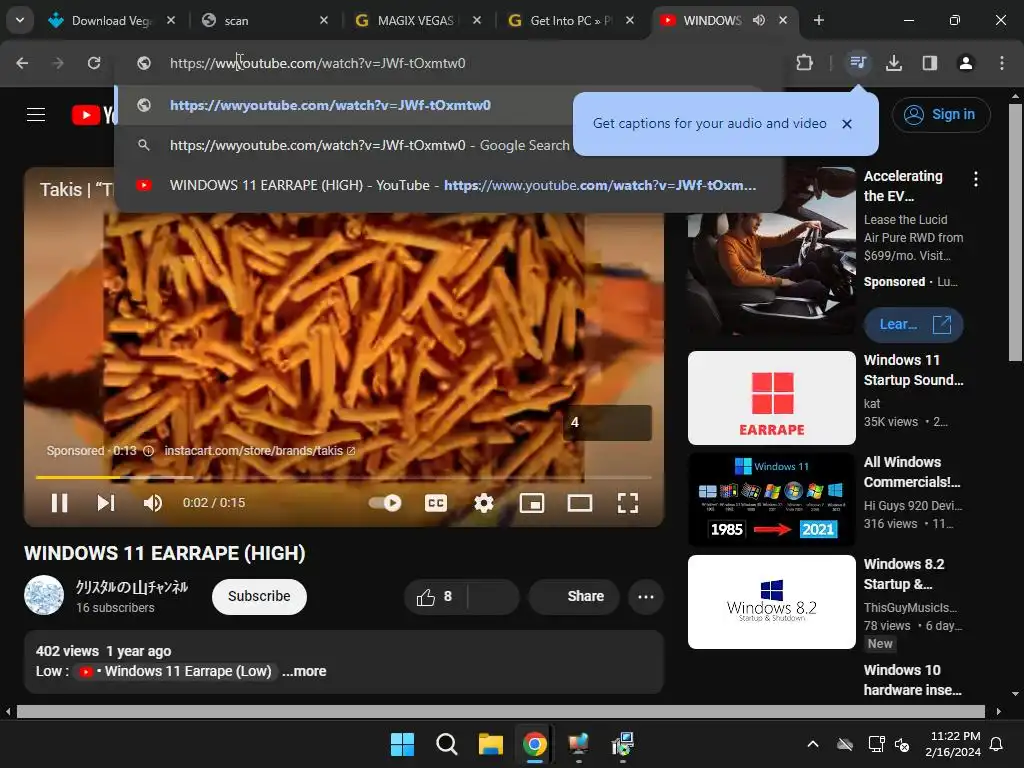This screenshot has width=1024, height=768.
Task: Open the notification bell in system tray
Action: (x=997, y=744)
